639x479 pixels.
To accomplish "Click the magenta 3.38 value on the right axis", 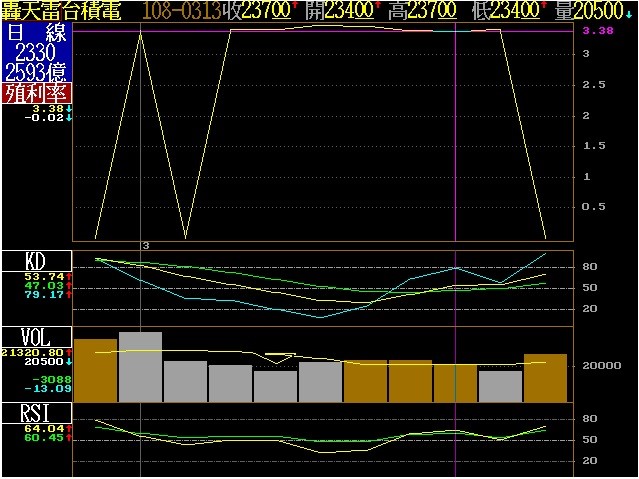I will tap(598, 31).
